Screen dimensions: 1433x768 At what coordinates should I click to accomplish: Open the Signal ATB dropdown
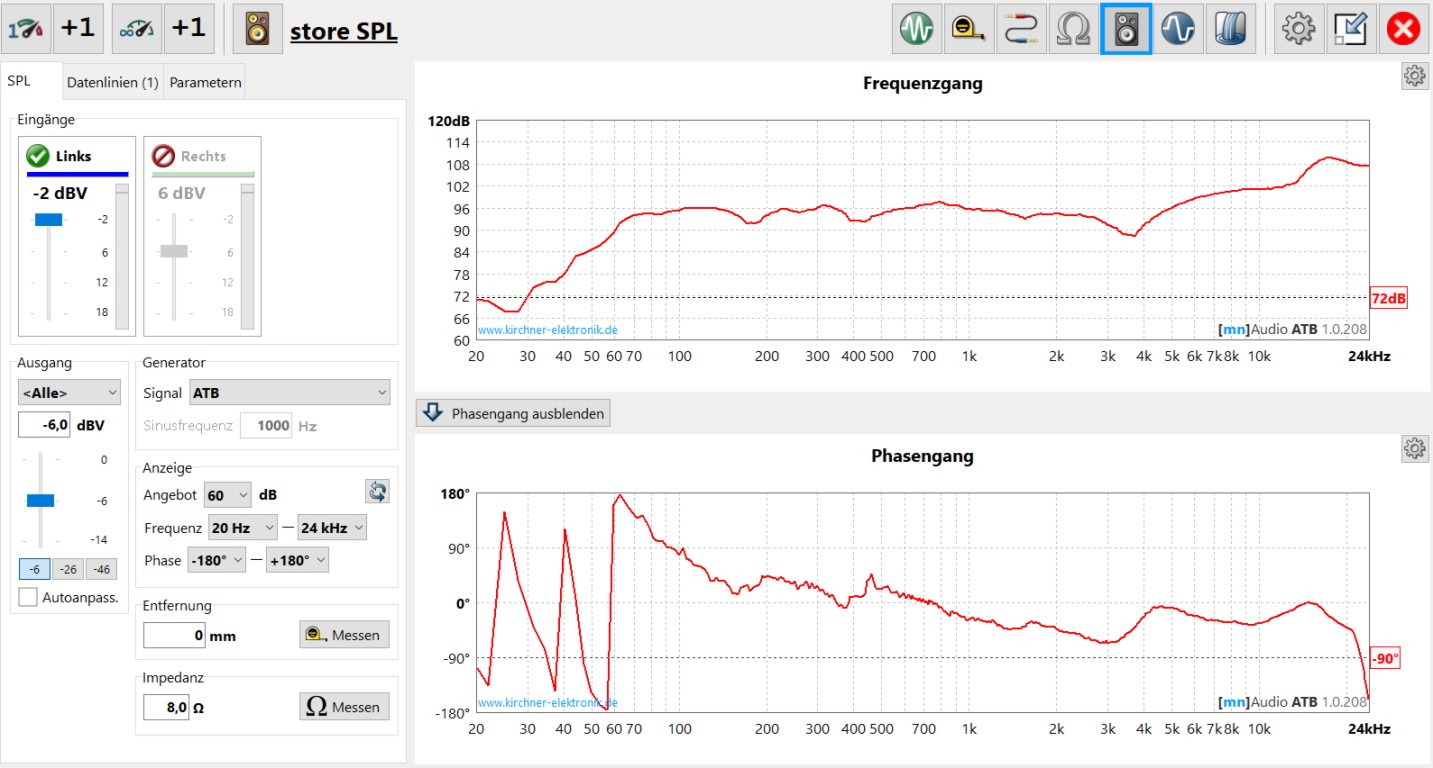pyautogui.click(x=290, y=393)
